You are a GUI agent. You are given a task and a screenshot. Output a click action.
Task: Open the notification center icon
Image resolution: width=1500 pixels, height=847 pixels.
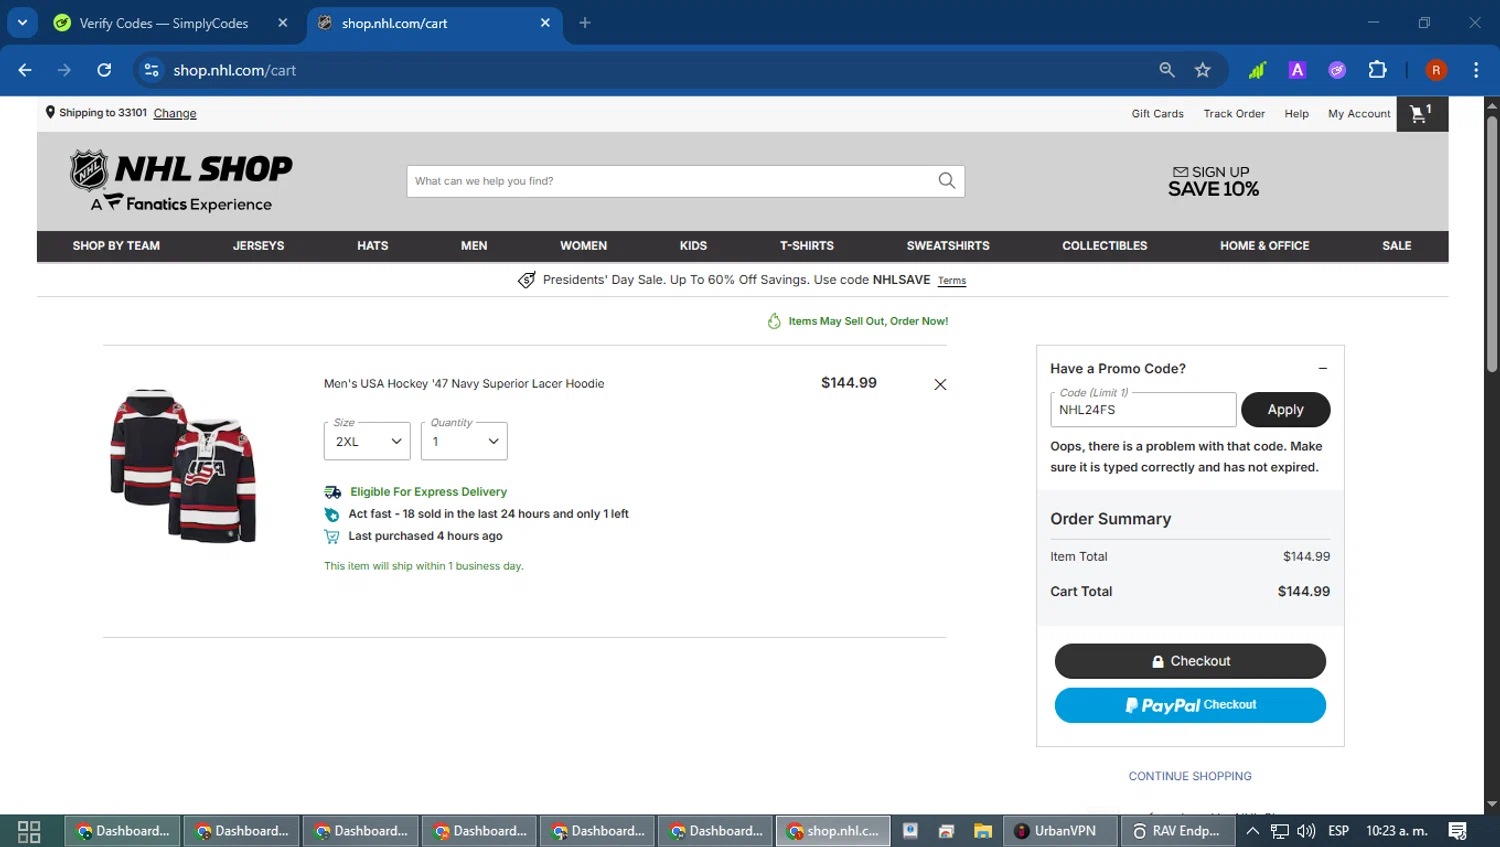[1458, 831]
